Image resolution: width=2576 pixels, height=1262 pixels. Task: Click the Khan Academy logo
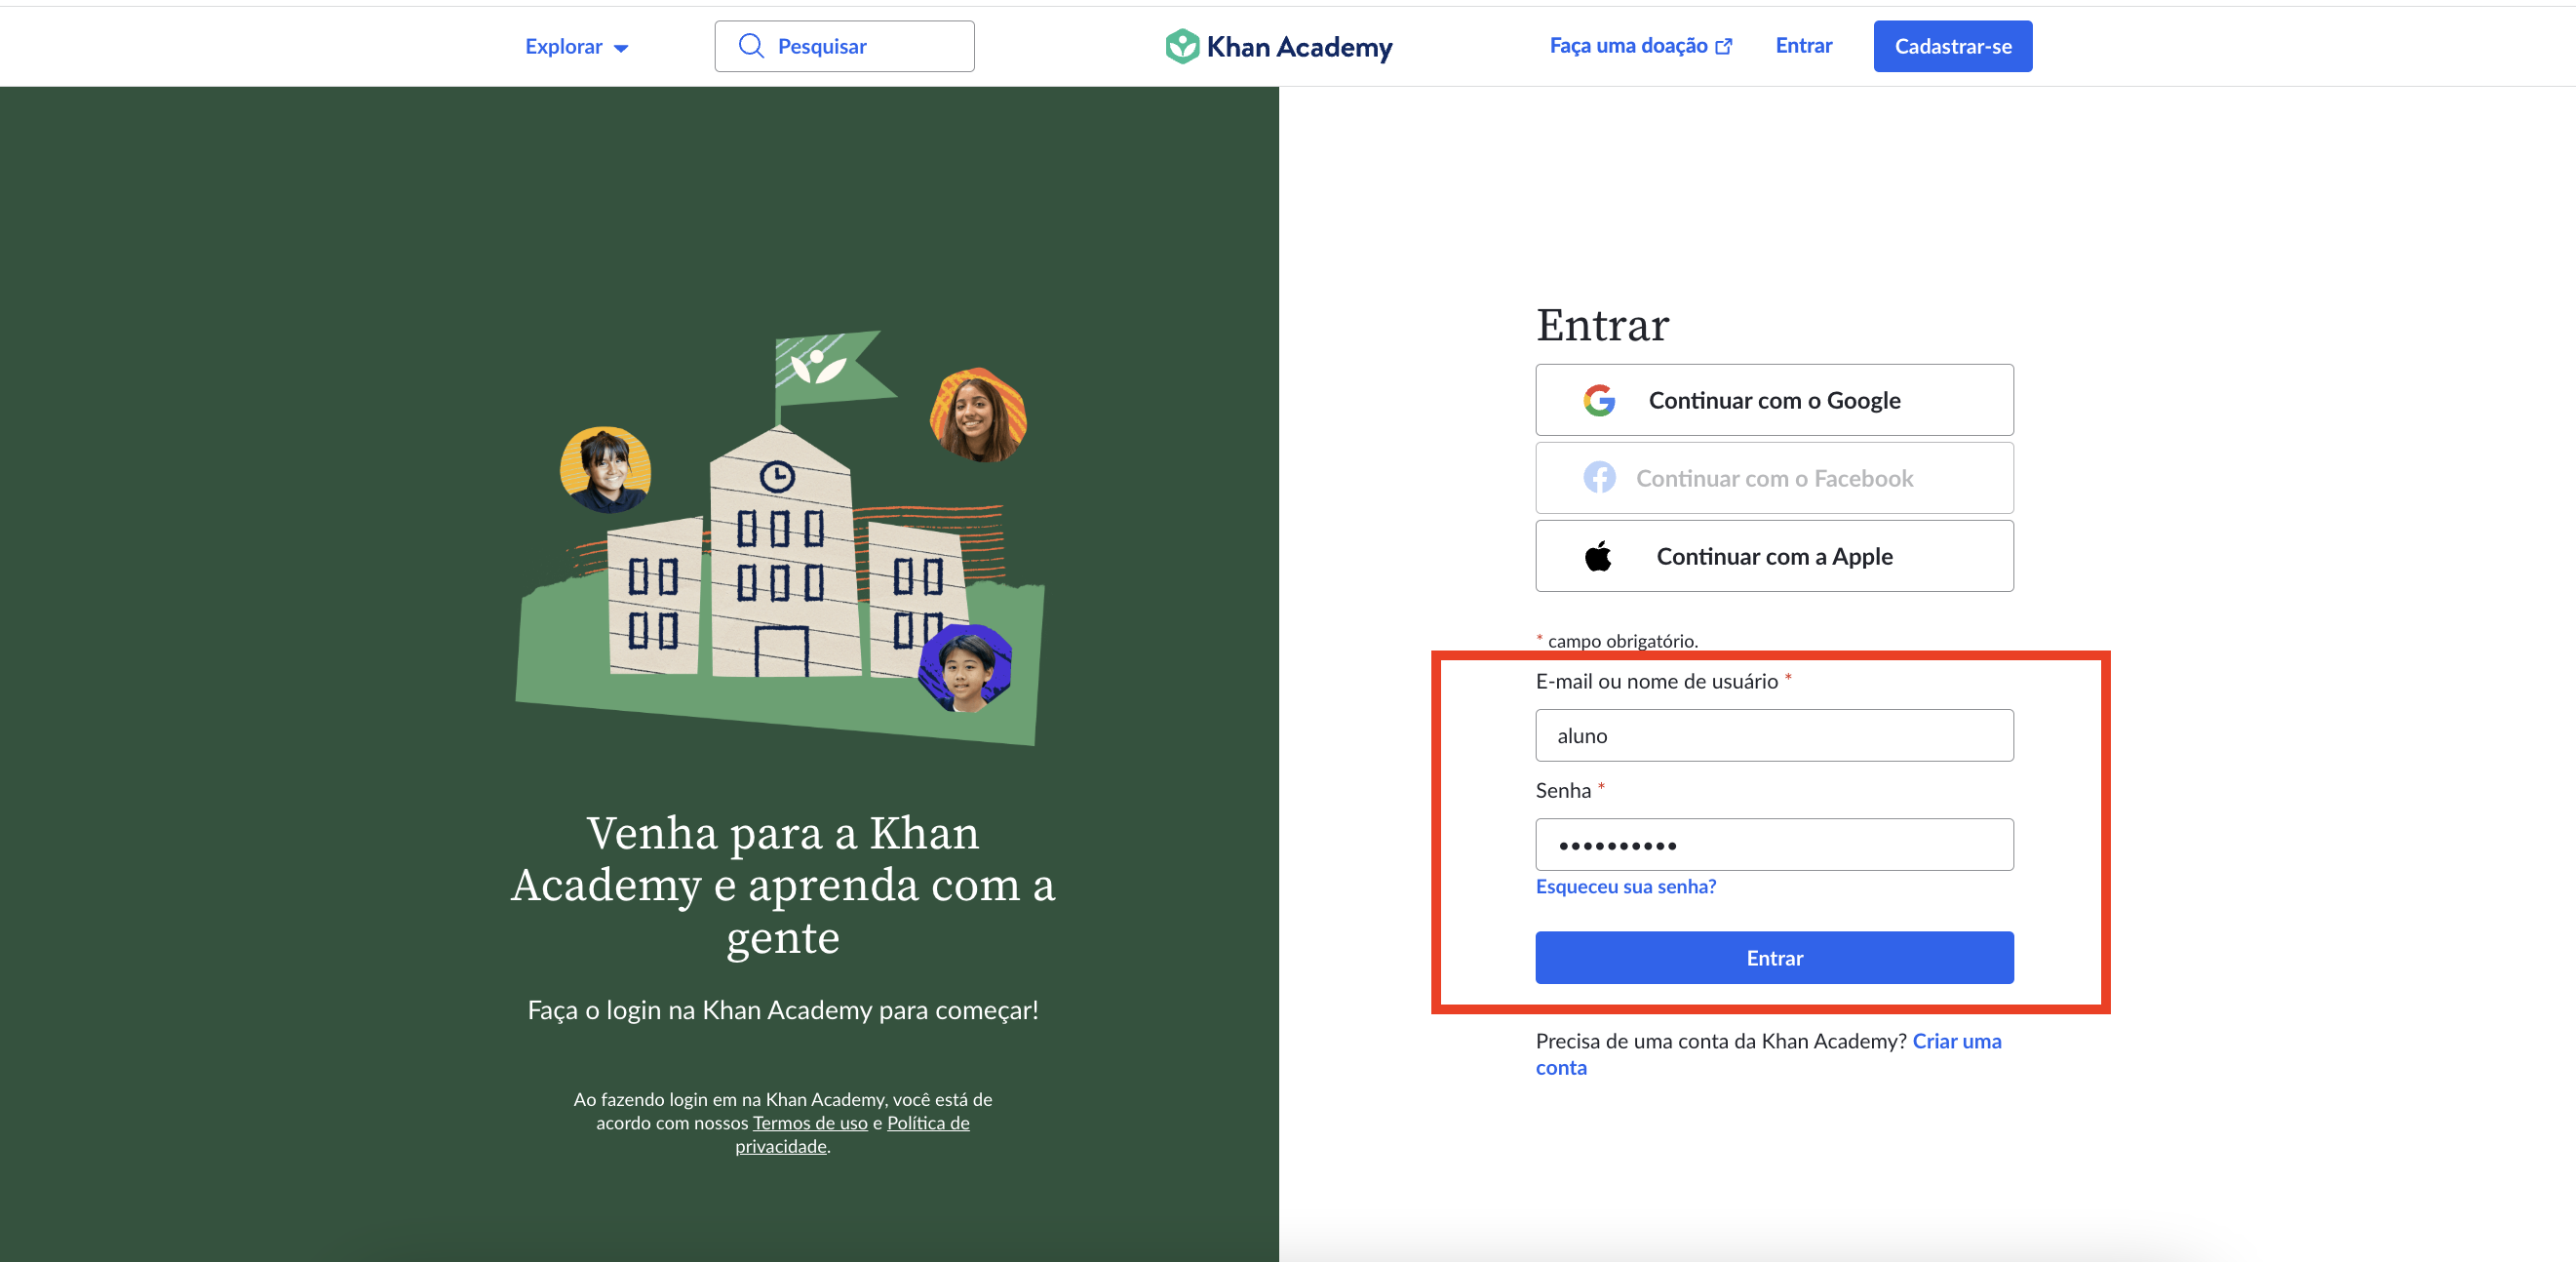coord(1278,46)
